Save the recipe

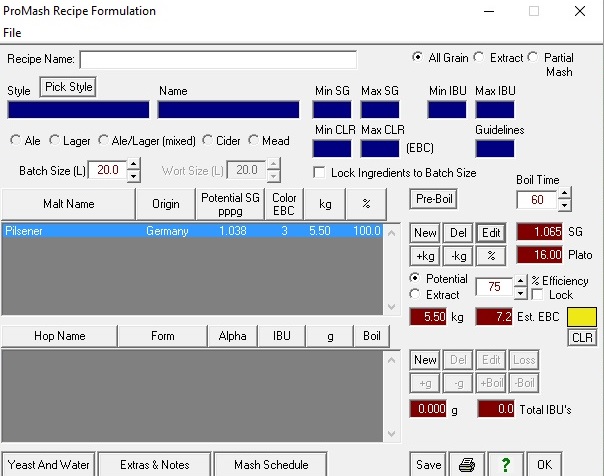click(x=428, y=464)
